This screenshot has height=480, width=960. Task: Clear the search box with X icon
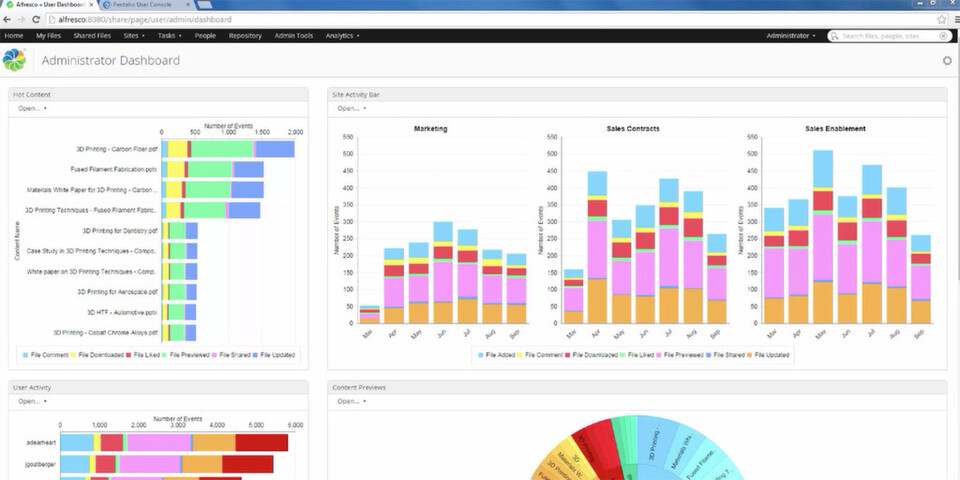pos(943,36)
